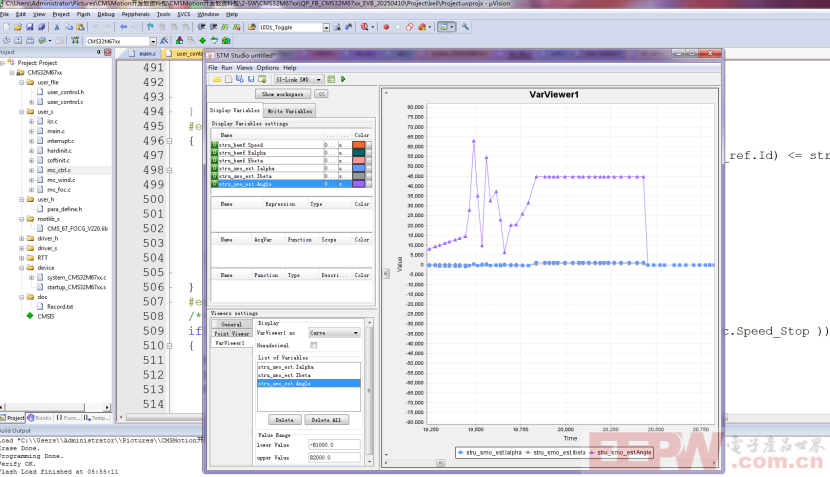Image resolution: width=830 pixels, height=477 pixels.
Task: Toggle the green D marker for stru_smo_est.Ialpha
Action: click(214, 168)
